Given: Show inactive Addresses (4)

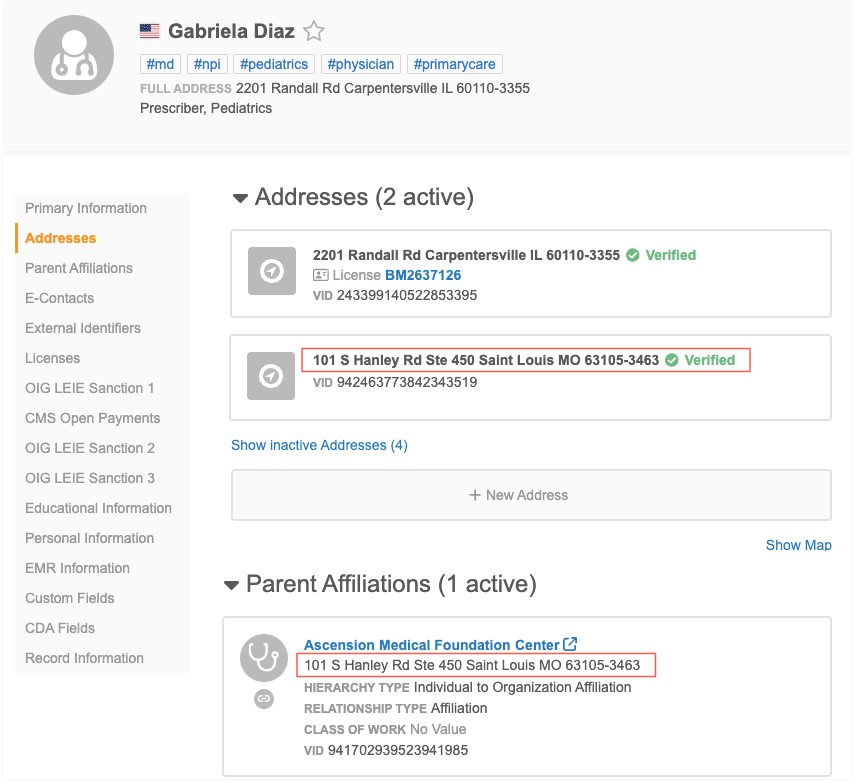Looking at the screenshot, I should pos(319,445).
